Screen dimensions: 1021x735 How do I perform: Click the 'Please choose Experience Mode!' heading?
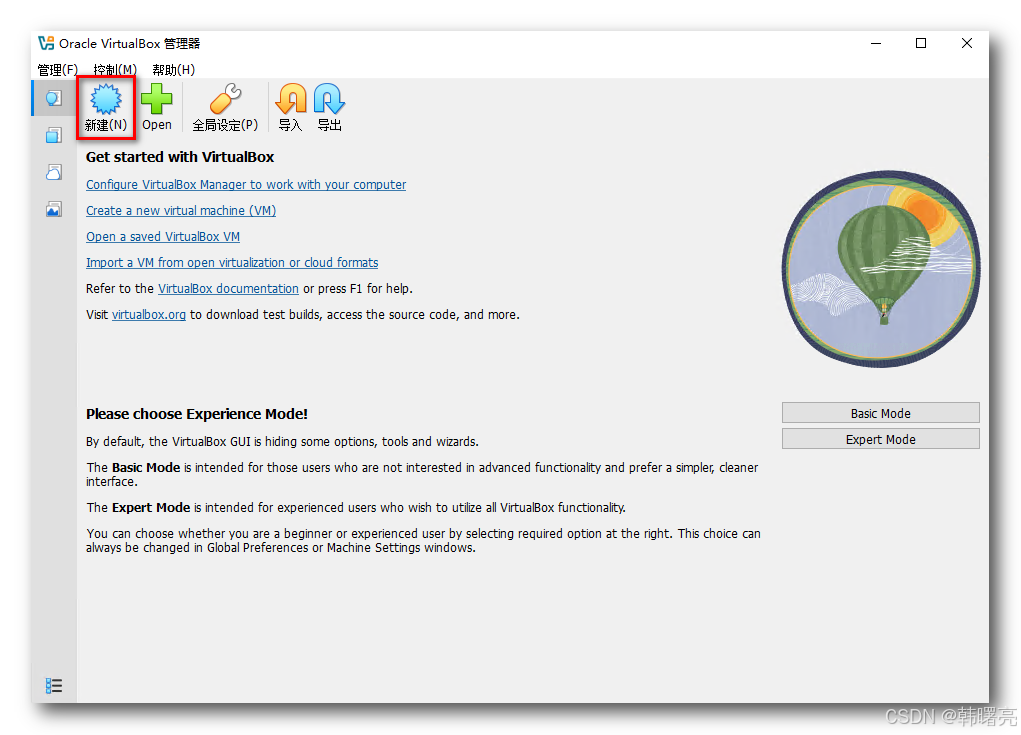click(x=197, y=414)
